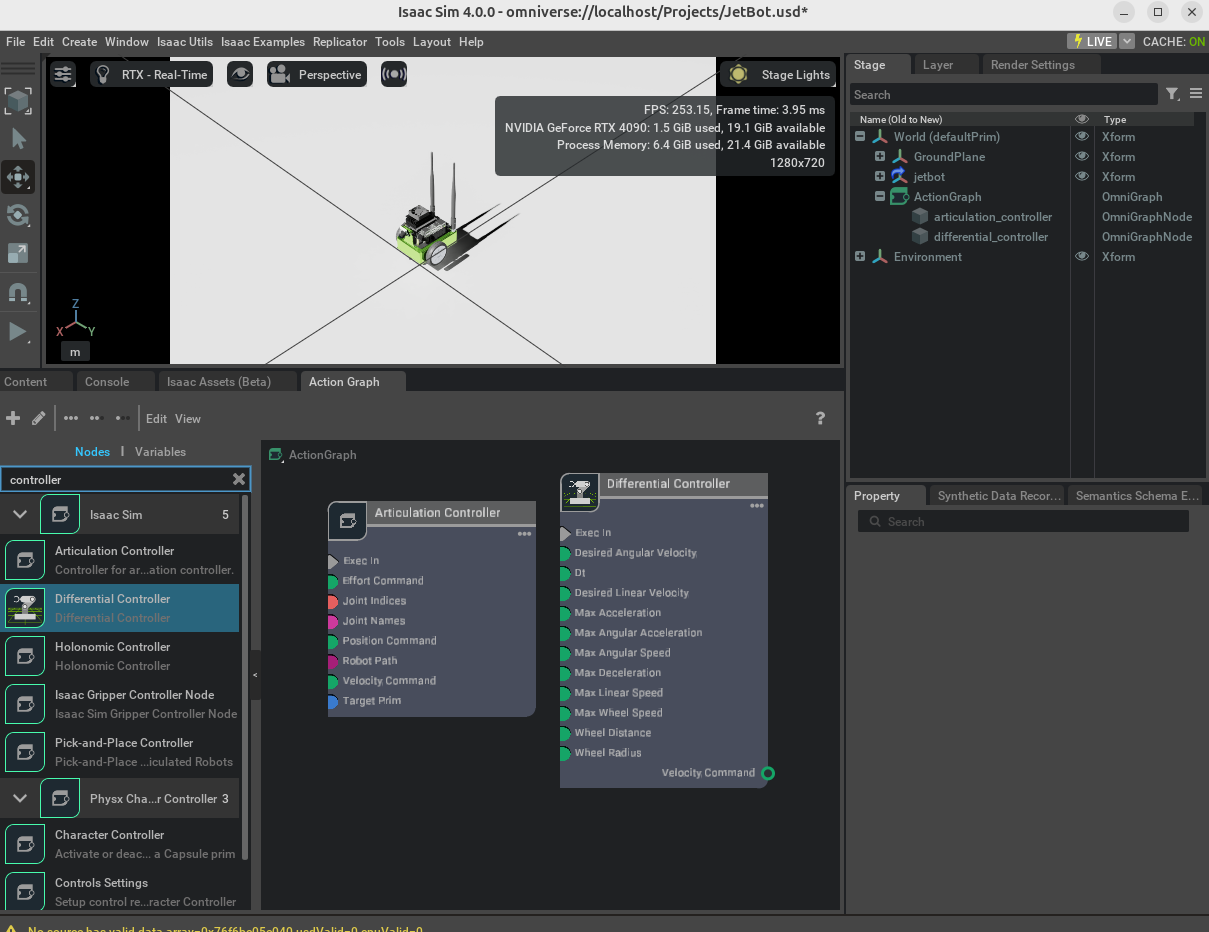Select the arrow select tool
Viewport: 1209px width, 932px height.
pyautogui.click(x=18, y=139)
